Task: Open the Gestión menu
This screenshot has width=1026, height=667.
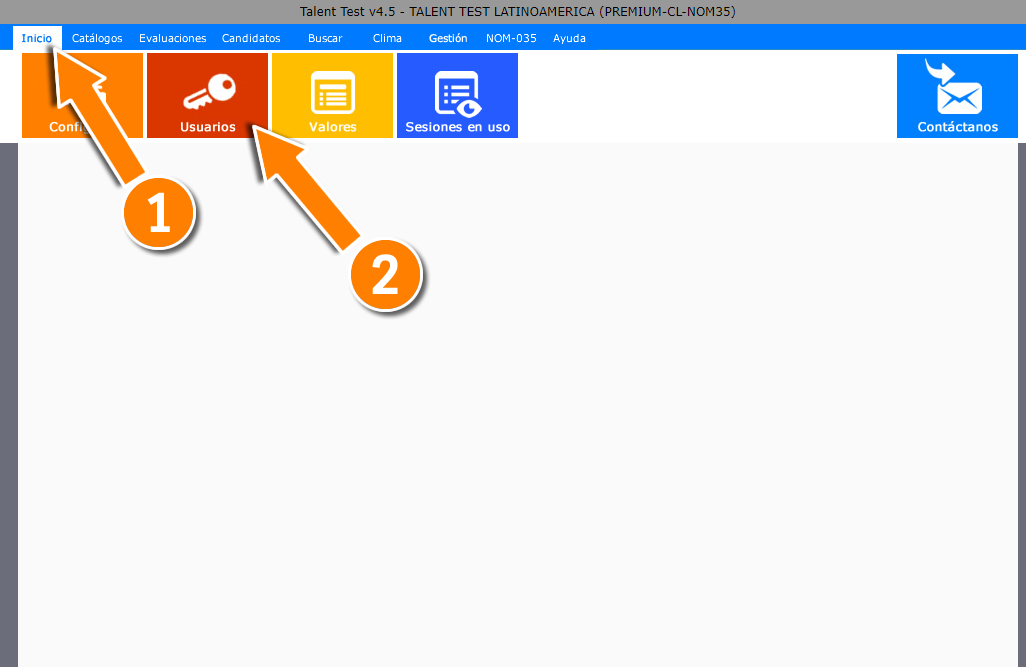Action: click(448, 38)
